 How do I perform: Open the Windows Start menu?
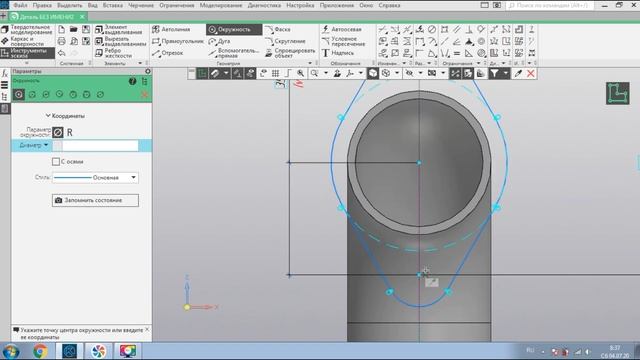(11, 351)
